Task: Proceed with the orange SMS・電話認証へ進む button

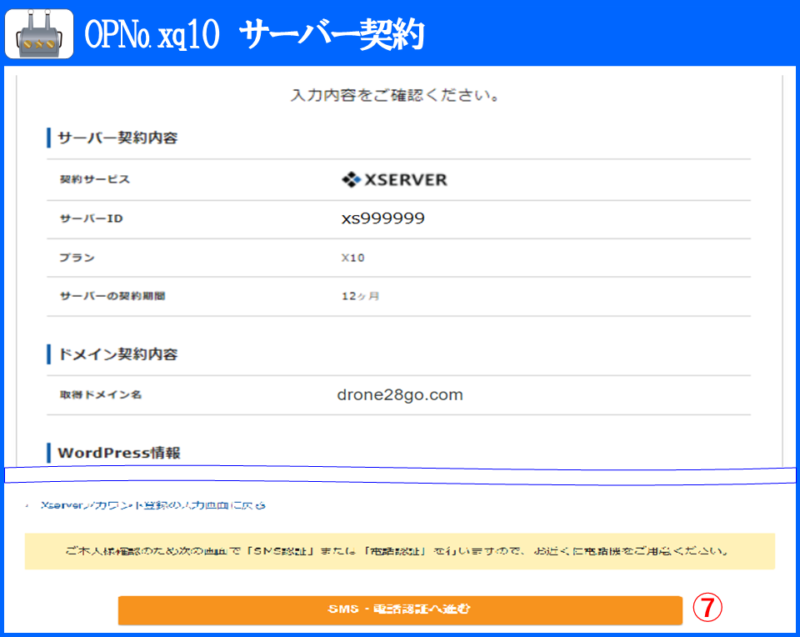Action: (400, 610)
